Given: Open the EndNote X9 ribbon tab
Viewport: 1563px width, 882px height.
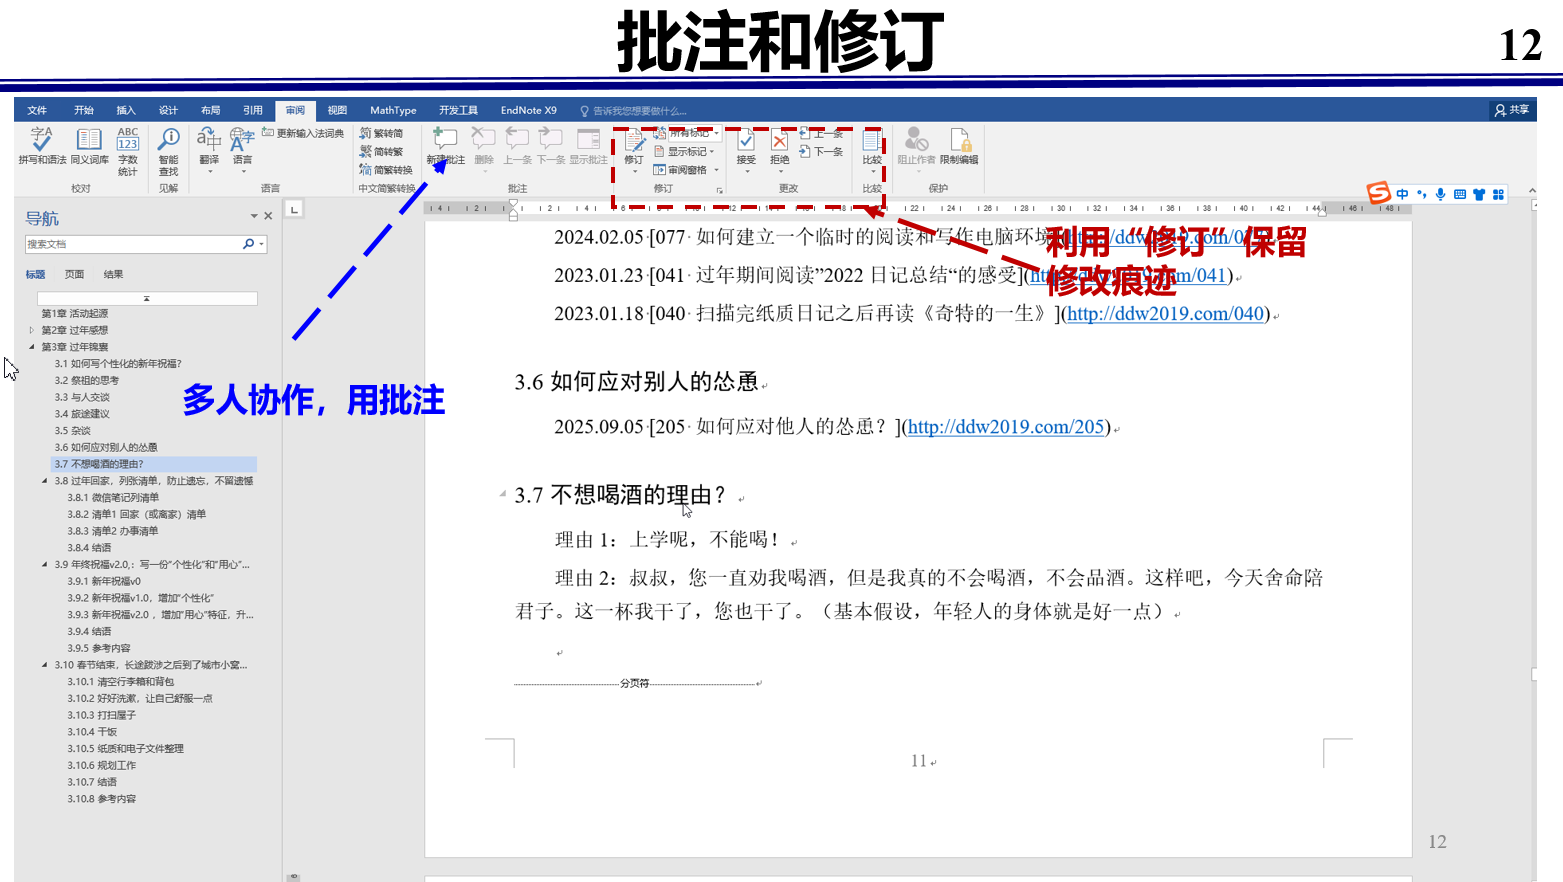Looking at the screenshot, I should tap(528, 110).
